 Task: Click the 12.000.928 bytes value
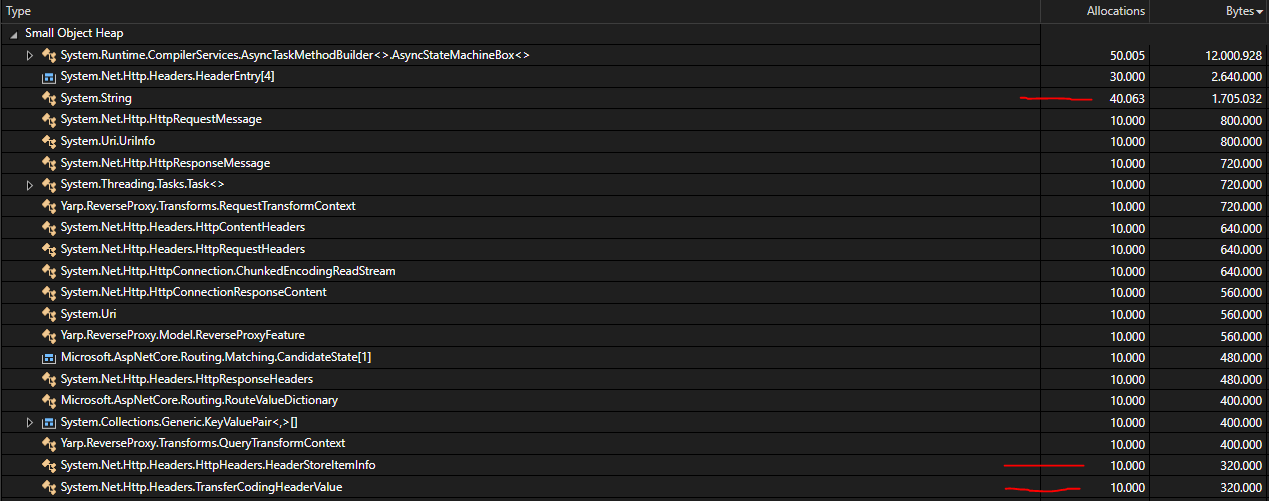(x=1233, y=55)
